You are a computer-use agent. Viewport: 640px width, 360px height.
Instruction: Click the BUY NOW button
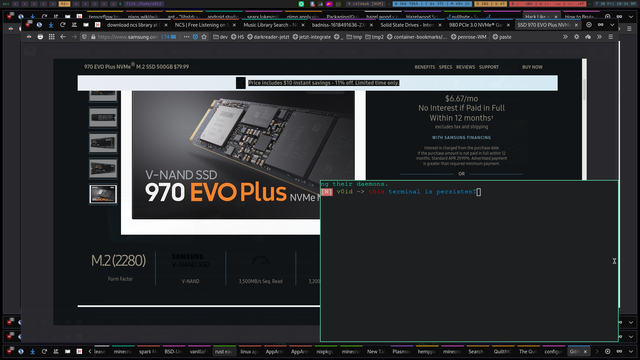point(532,67)
